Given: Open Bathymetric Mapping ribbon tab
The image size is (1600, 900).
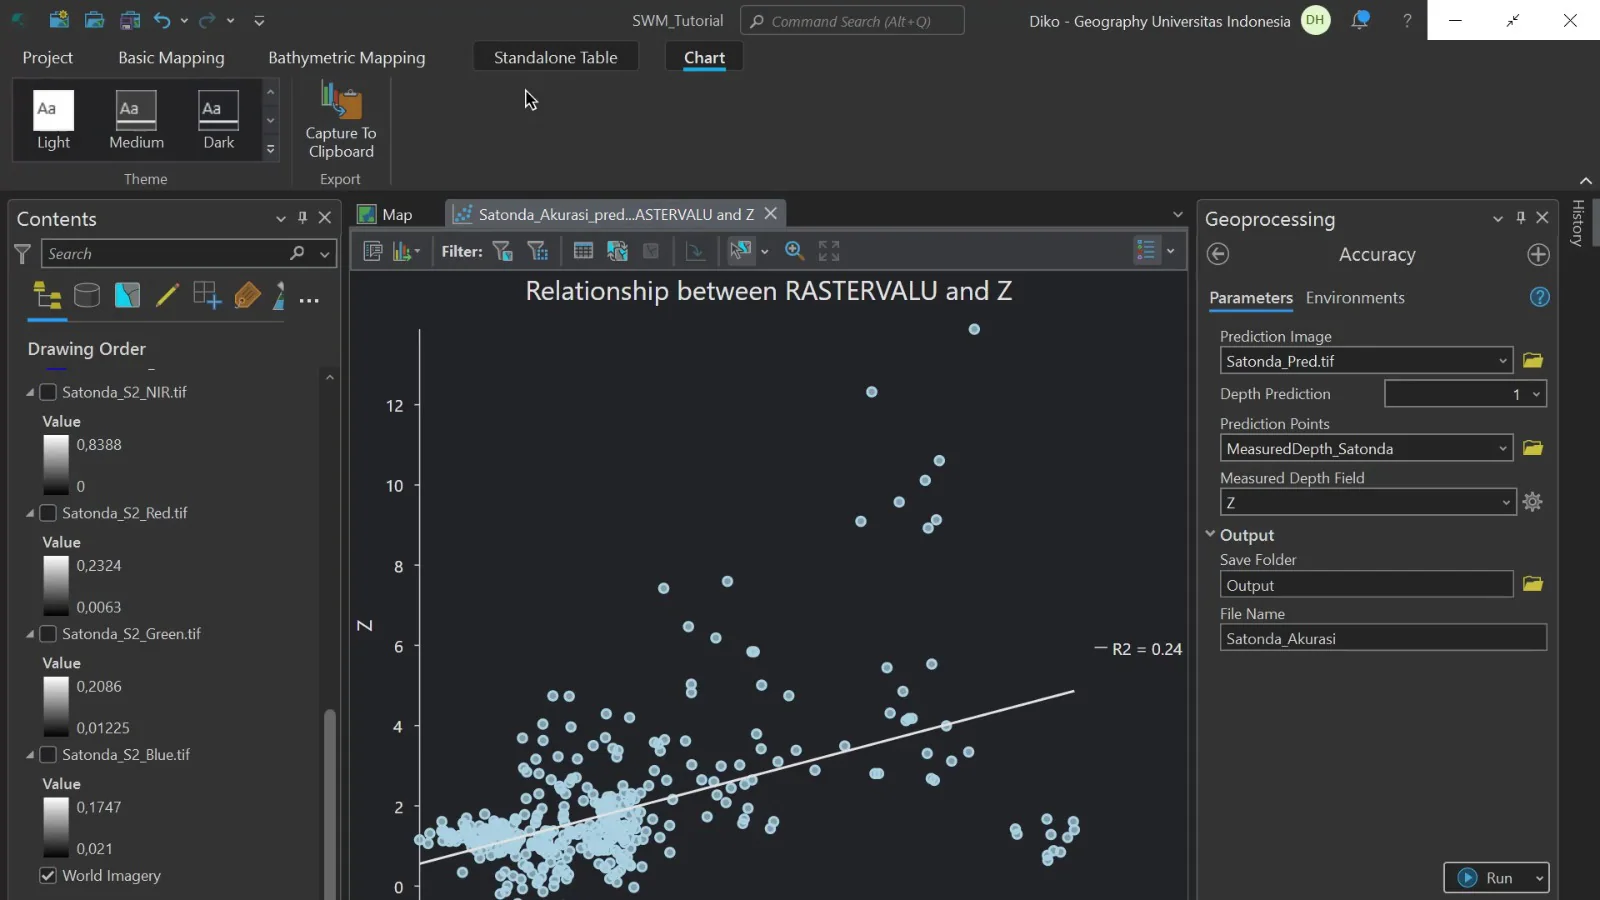Looking at the screenshot, I should pyautogui.click(x=347, y=58).
